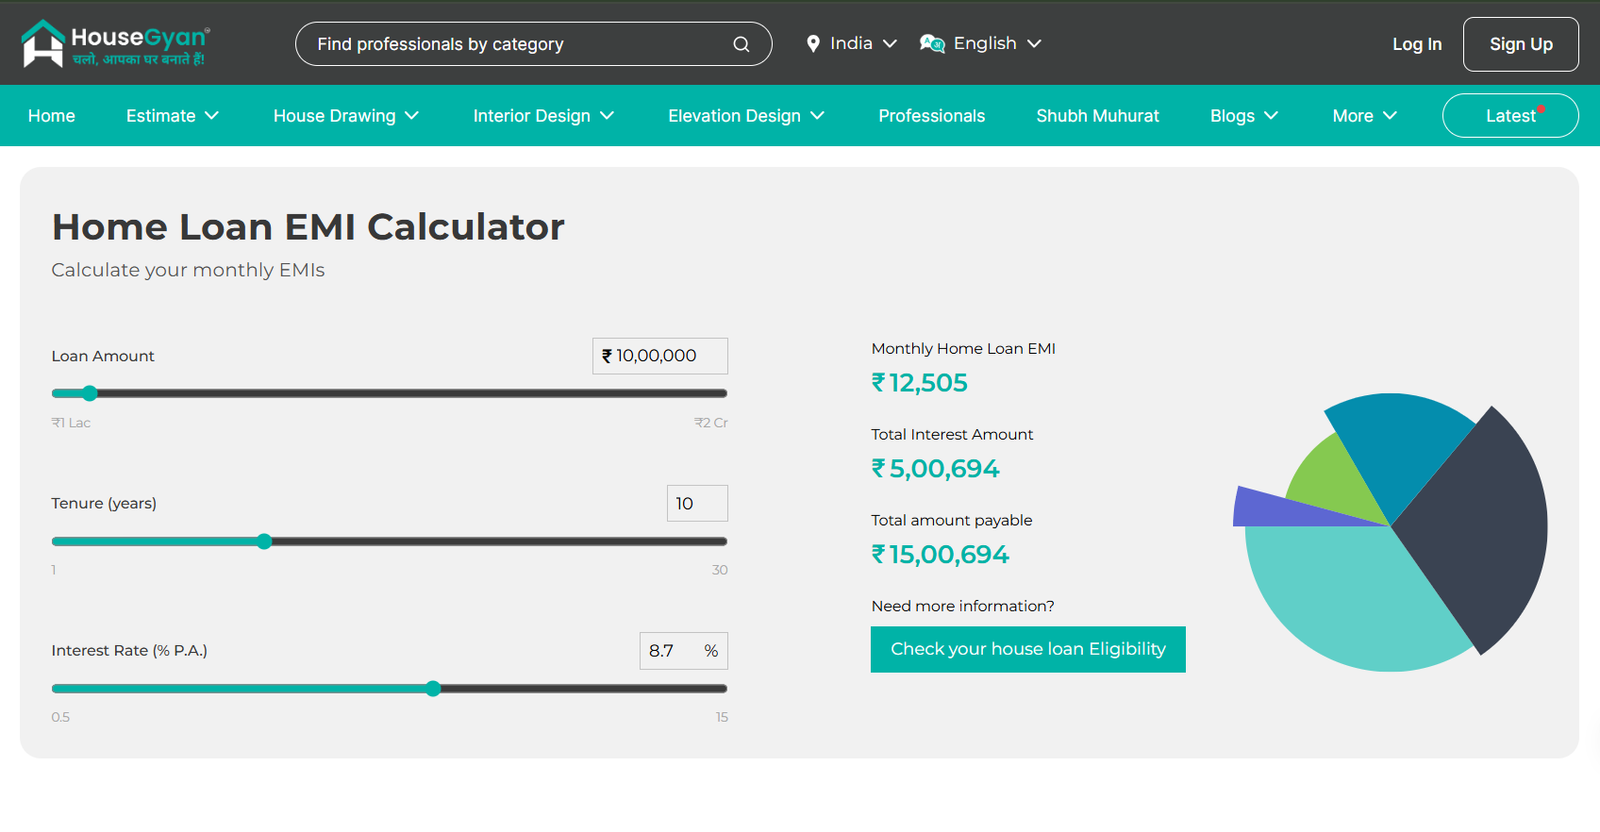This screenshot has height=832, width=1600.
Task: Open the Latest updates button
Action: click(1510, 116)
